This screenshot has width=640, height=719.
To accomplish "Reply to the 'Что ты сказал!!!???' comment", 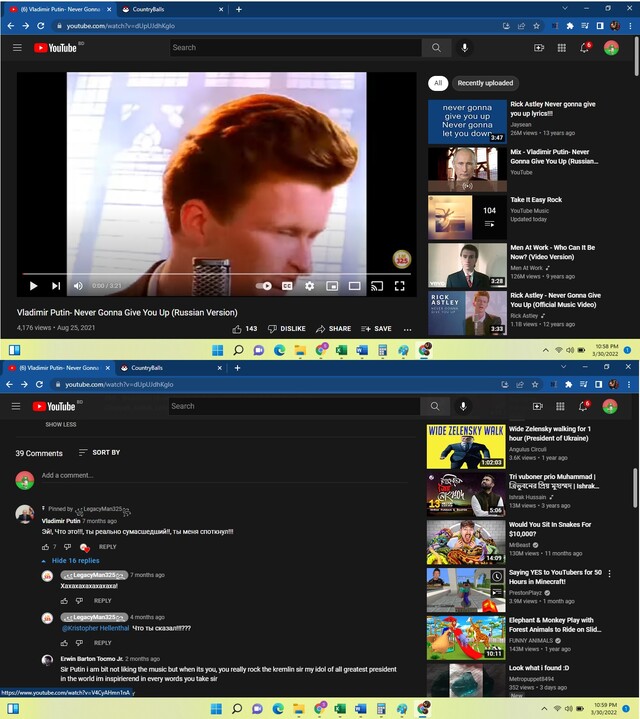I will 102,643.
